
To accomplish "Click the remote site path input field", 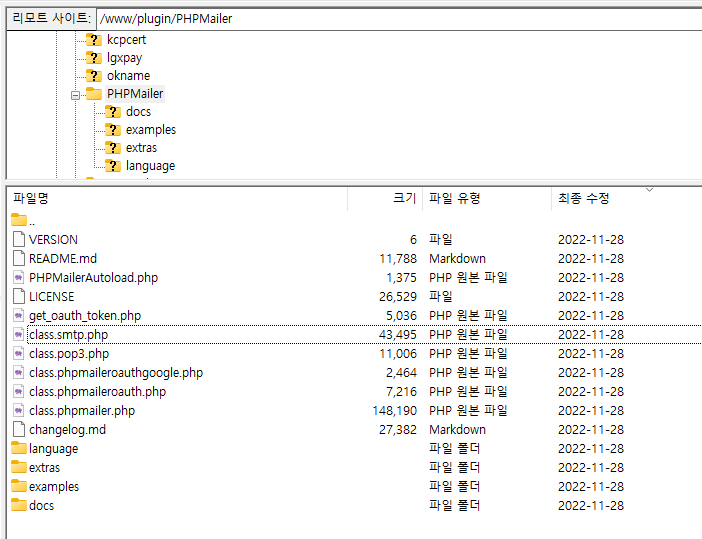I will pos(399,19).
